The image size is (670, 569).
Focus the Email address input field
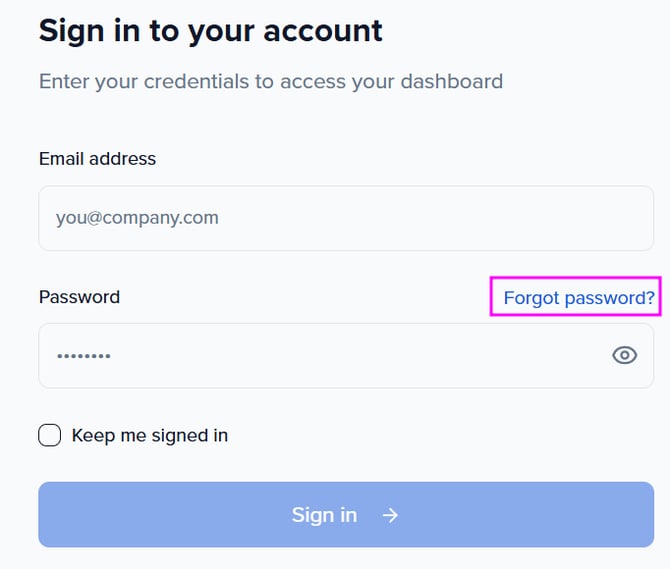pyautogui.click(x=346, y=218)
